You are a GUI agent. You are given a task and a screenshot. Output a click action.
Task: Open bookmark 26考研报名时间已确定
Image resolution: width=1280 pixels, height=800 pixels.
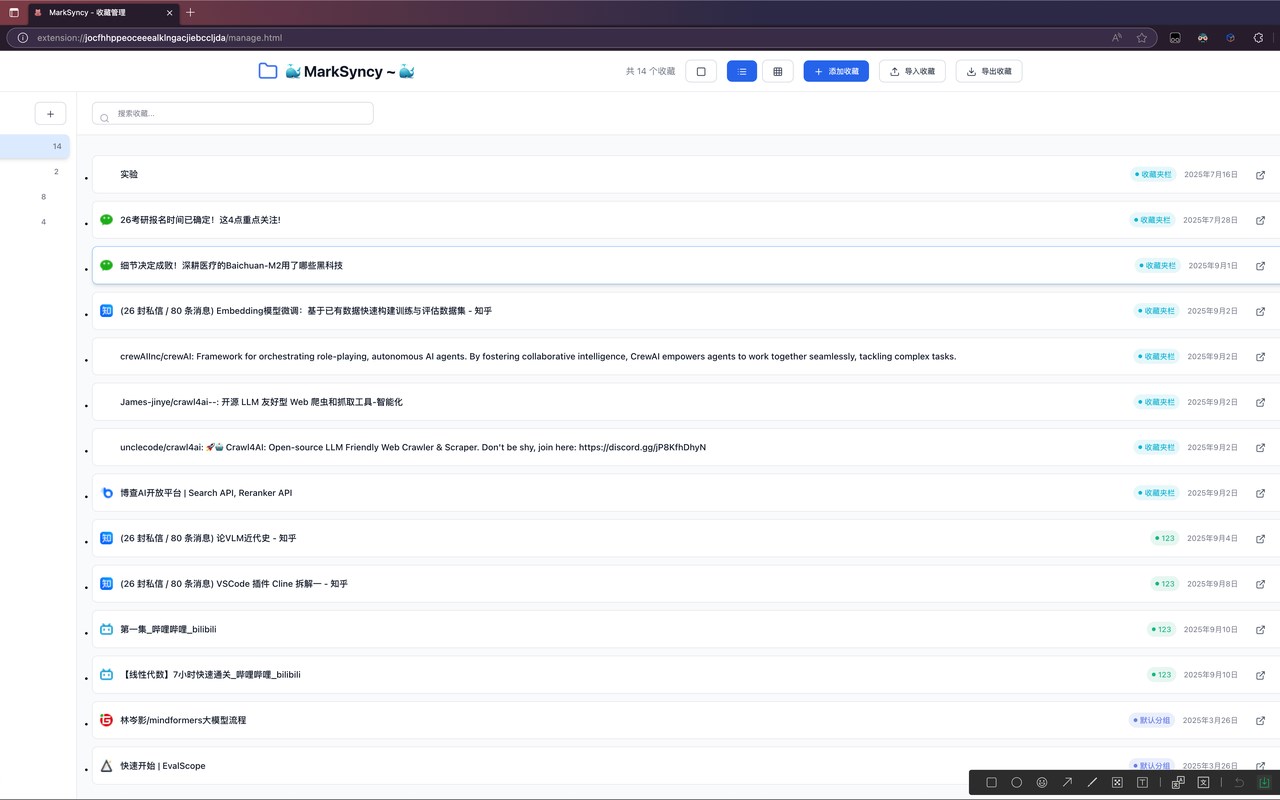tap(200, 220)
